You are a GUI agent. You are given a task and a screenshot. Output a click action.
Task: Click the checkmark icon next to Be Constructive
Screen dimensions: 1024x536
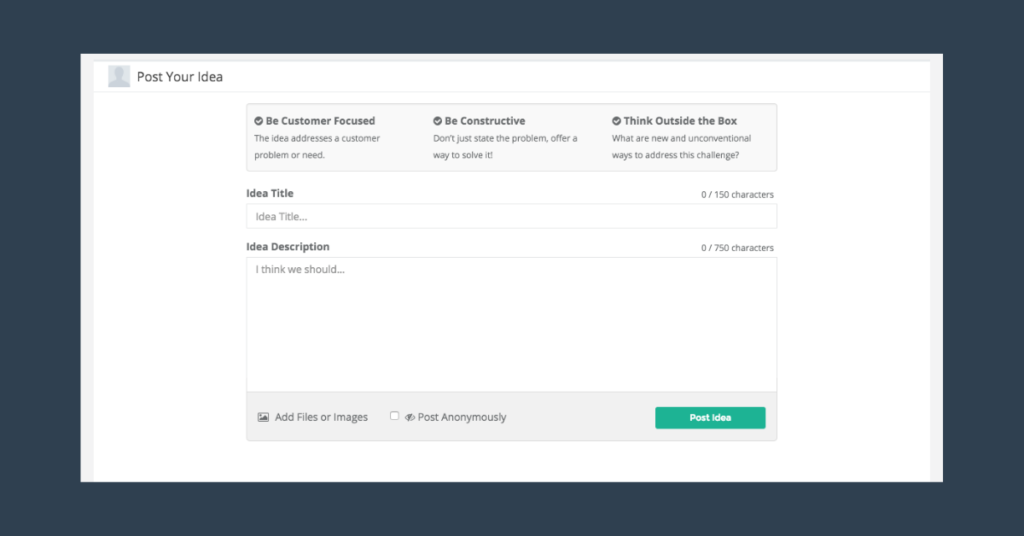[438, 121]
